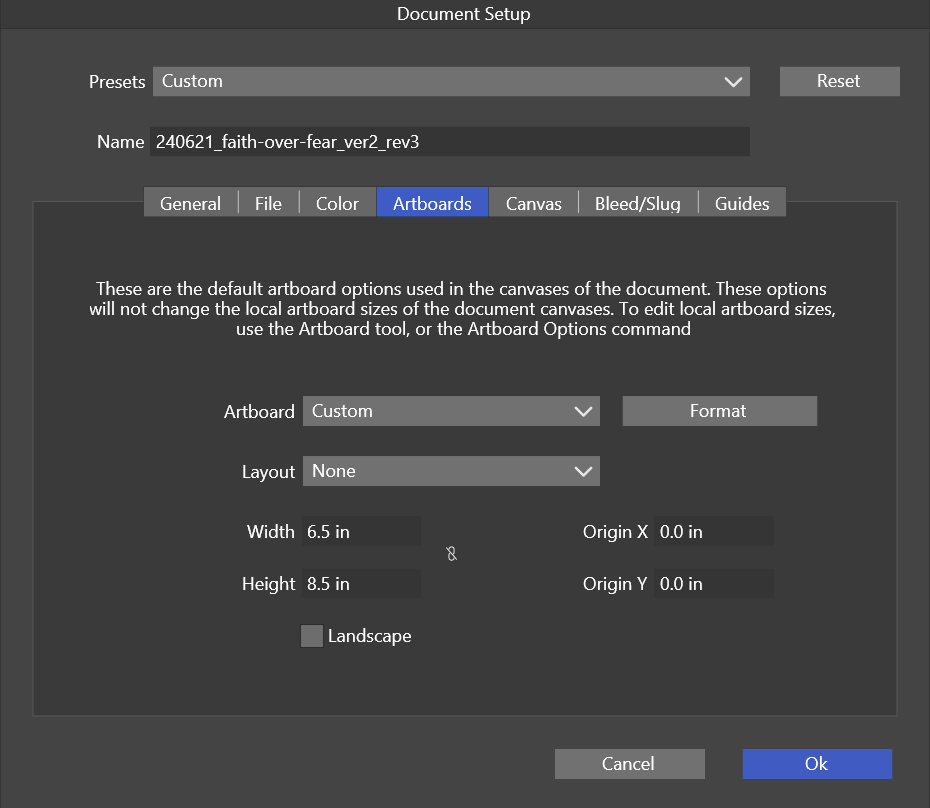Open the Bleed/Slug tab

tap(637, 203)
